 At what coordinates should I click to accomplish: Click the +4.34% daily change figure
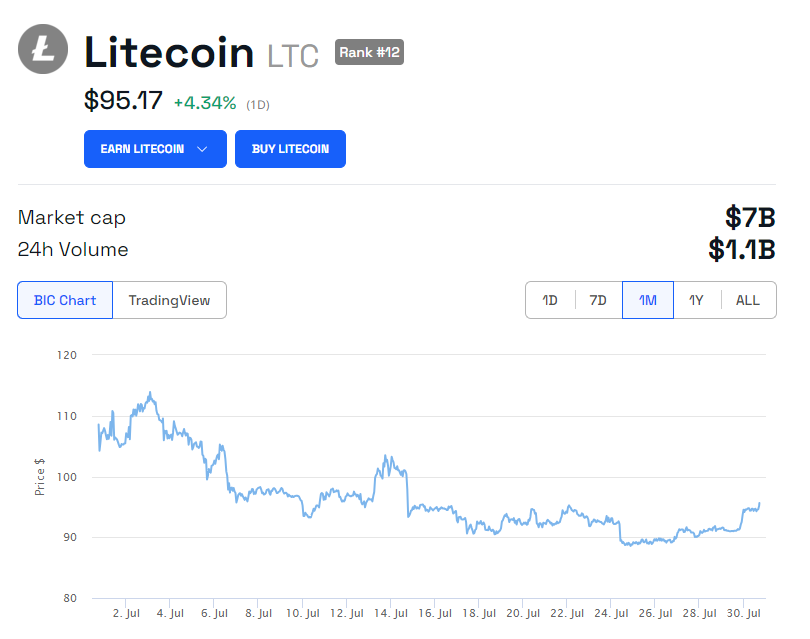pyautogui.click(x=205, y=103)
